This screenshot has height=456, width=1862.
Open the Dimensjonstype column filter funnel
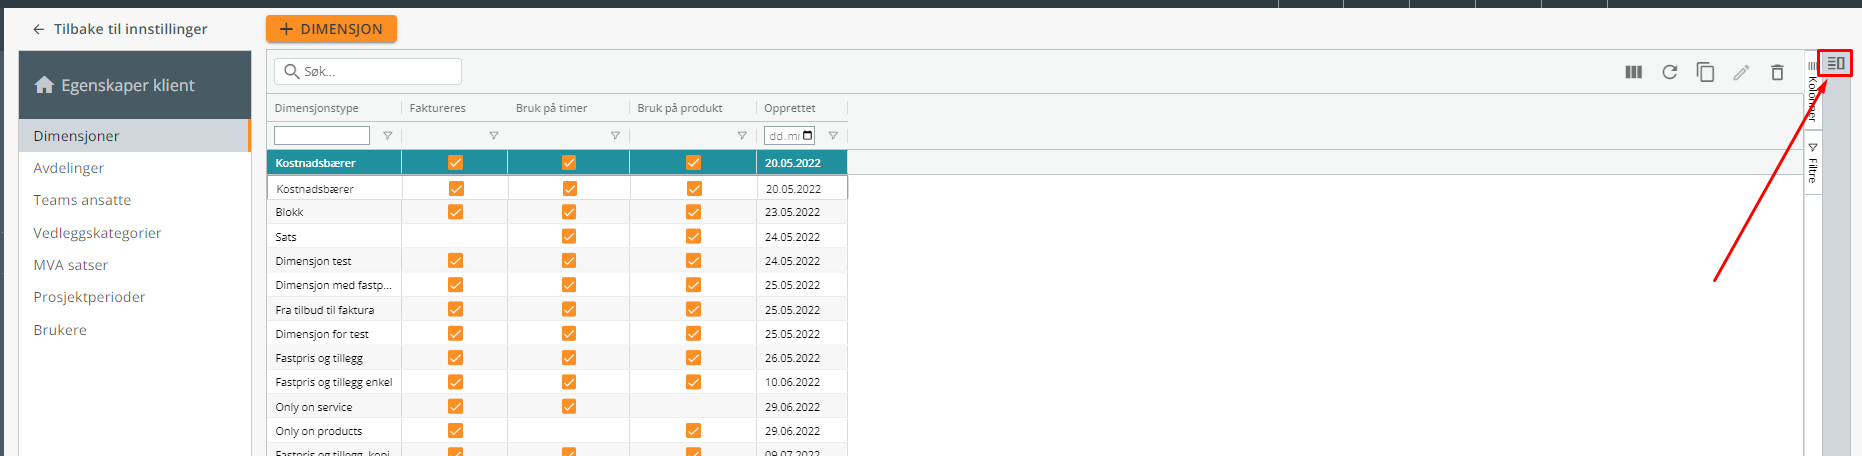[387, 136]
